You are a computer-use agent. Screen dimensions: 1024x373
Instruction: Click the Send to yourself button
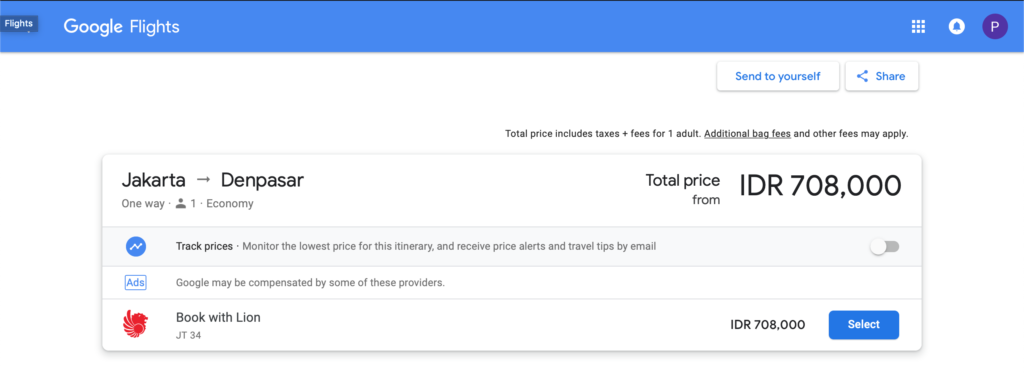pyautogui.click(x=778, y=76)
